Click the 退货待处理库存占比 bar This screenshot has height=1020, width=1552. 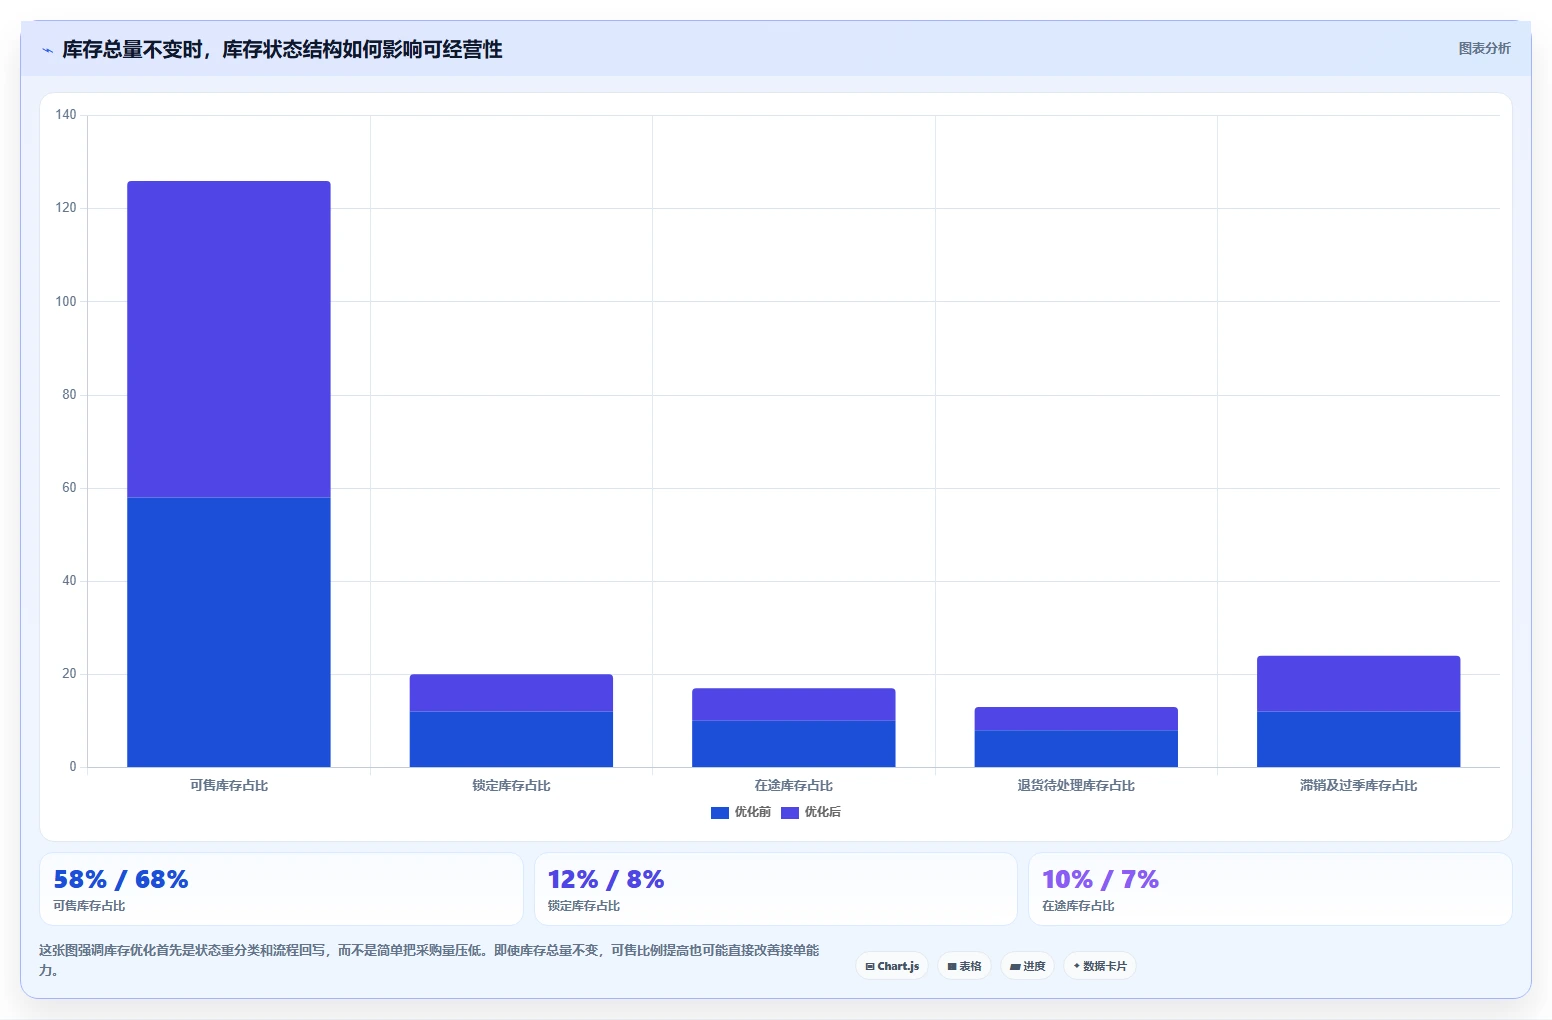[1076, 737]
